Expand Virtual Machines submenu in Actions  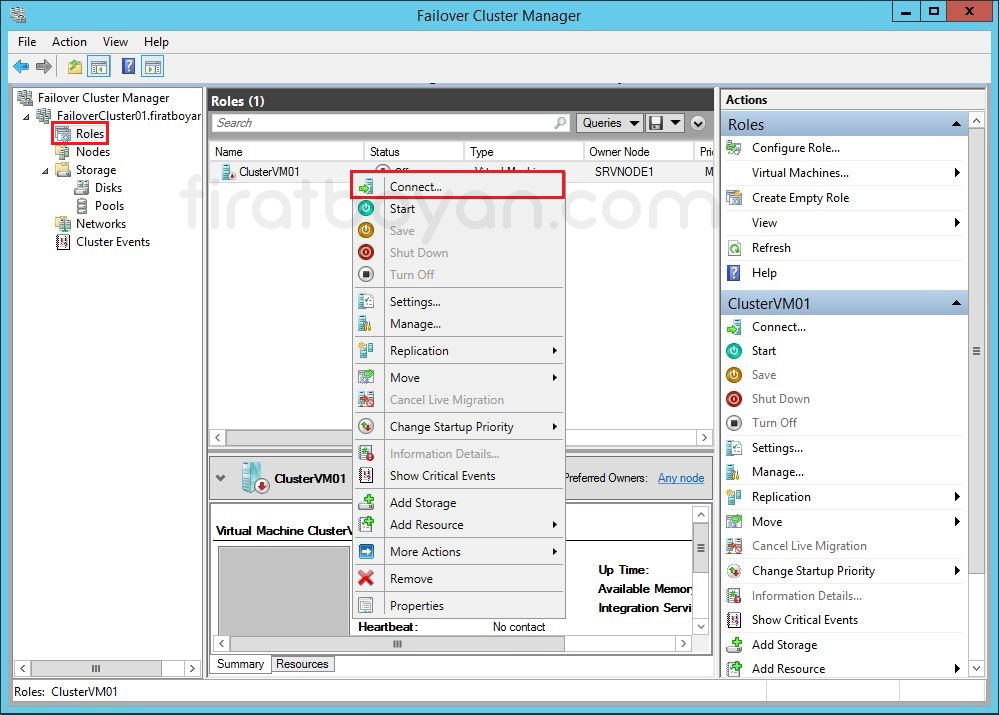tap(957, 173)
